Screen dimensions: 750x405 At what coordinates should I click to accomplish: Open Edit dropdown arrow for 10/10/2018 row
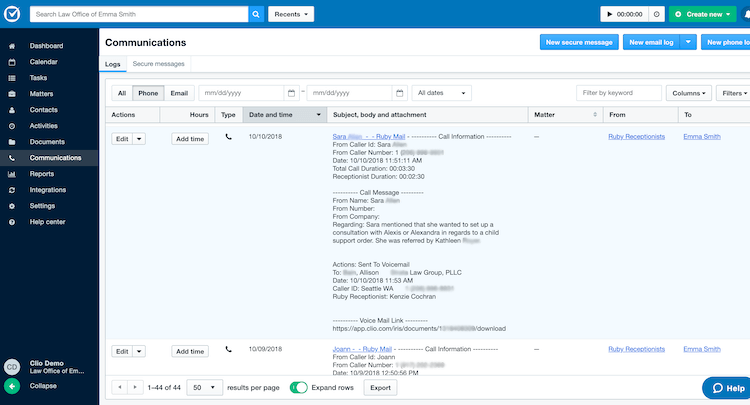(x=139, y=139)
